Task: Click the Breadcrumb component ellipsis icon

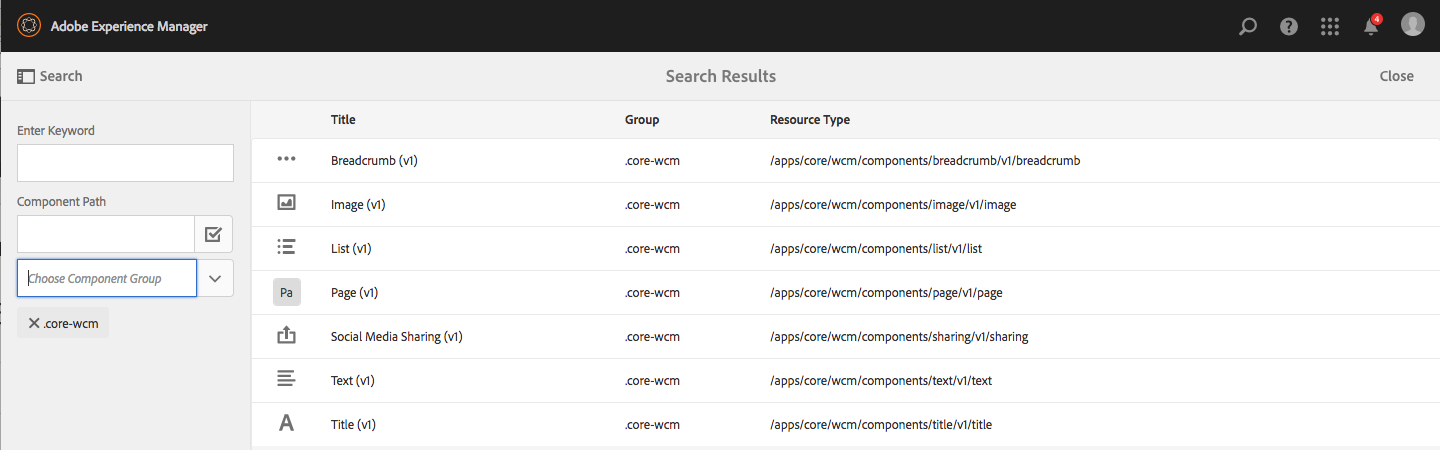Action: [x=286, y=160]
